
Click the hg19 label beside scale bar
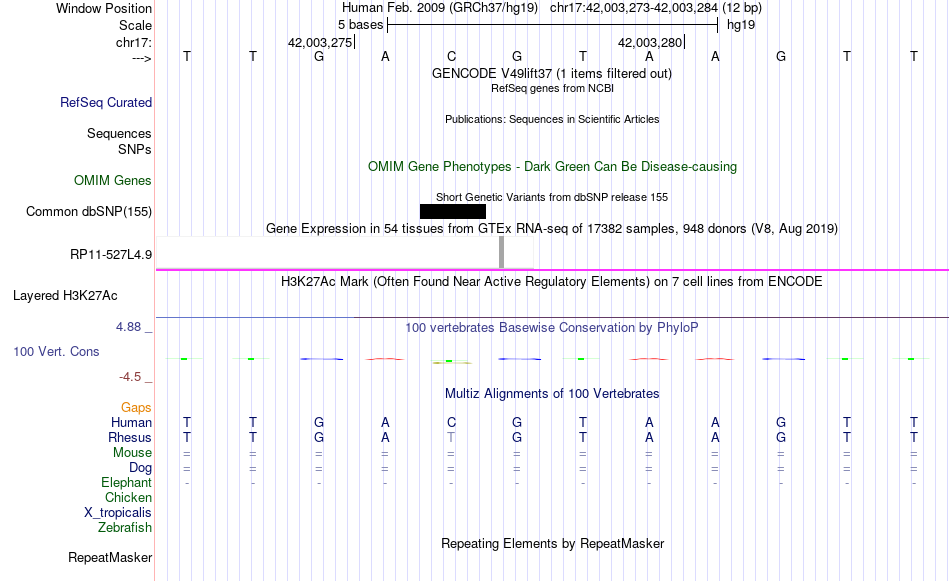741,25
